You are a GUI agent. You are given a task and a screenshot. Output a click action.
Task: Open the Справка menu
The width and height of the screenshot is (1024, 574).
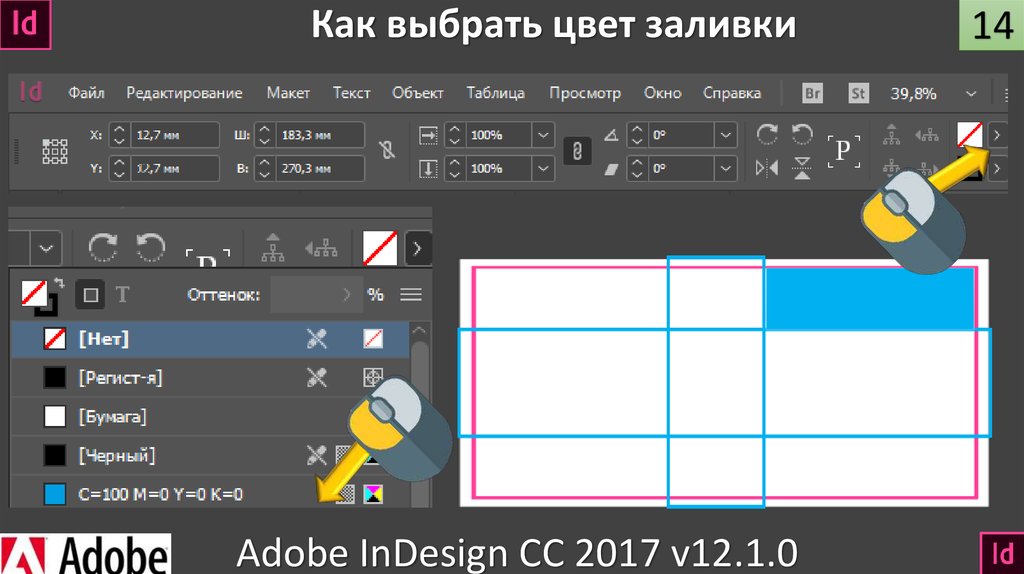731,93
